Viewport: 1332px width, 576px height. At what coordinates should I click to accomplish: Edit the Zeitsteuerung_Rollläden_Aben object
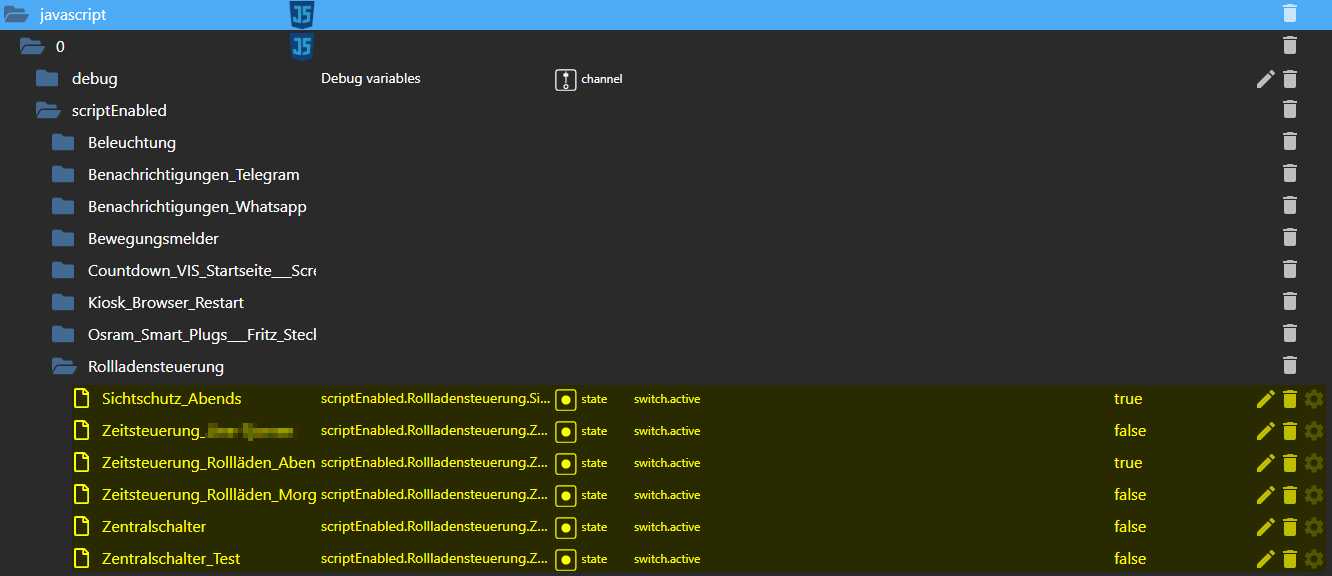point(1266,463)
